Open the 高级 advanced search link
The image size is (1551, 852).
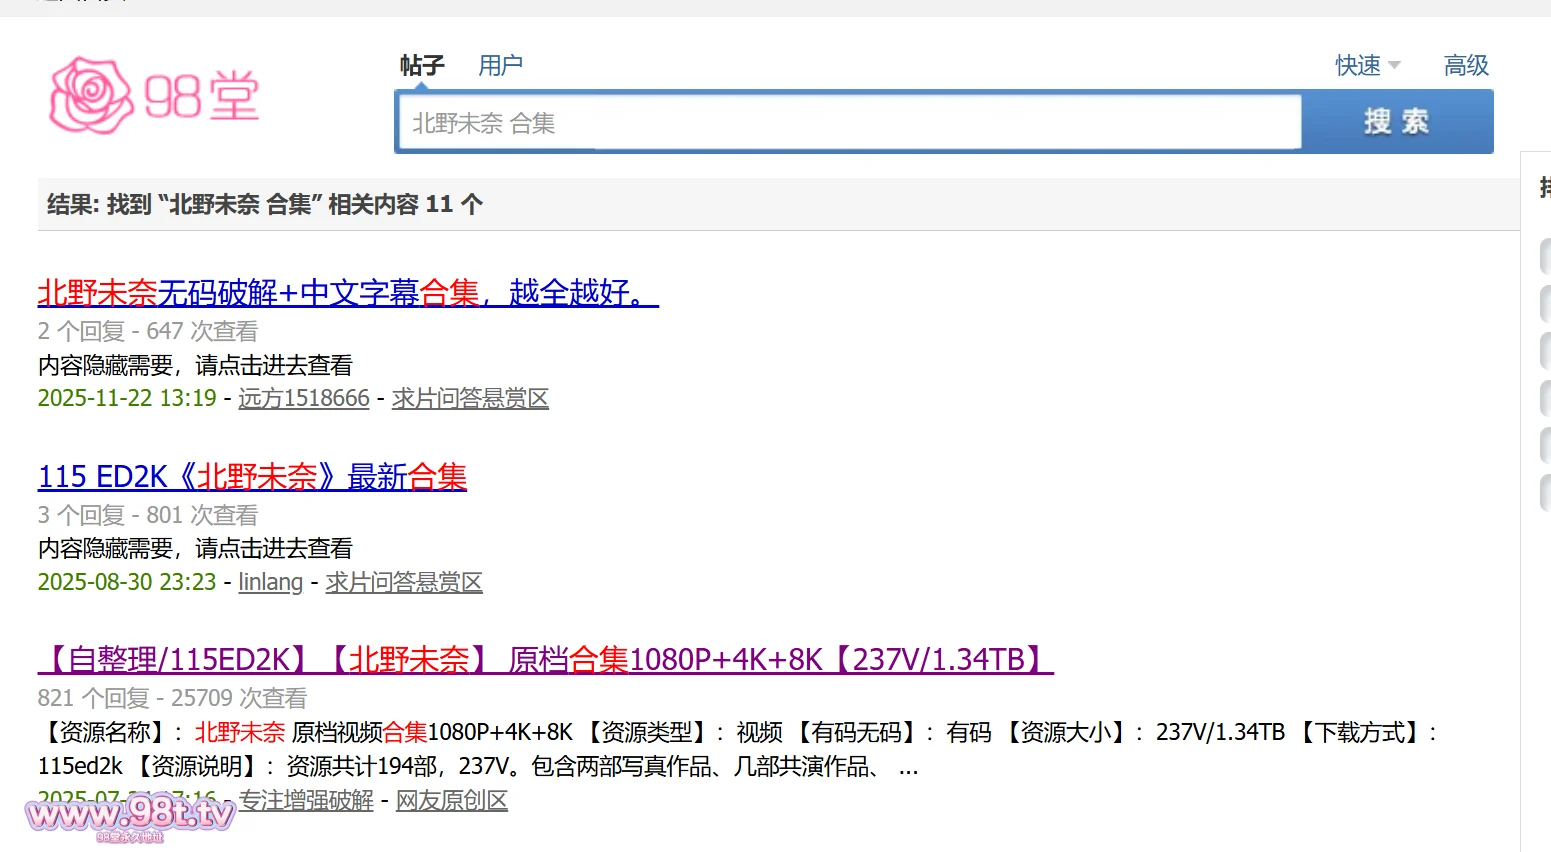[x=1466, y=66]
